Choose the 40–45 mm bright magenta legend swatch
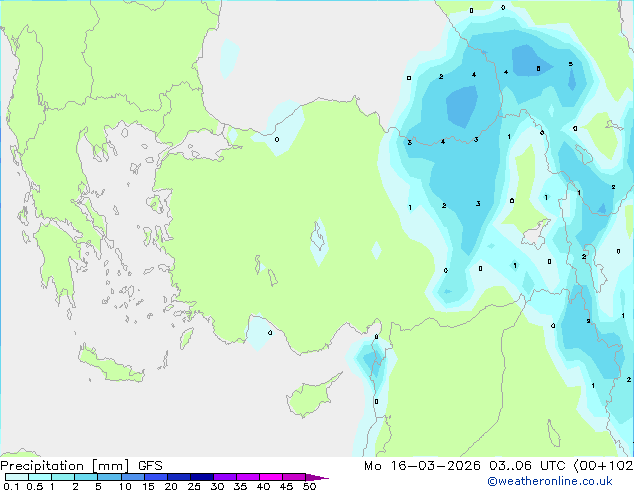This screenshot has height=490, width=634. click(271, 477)
